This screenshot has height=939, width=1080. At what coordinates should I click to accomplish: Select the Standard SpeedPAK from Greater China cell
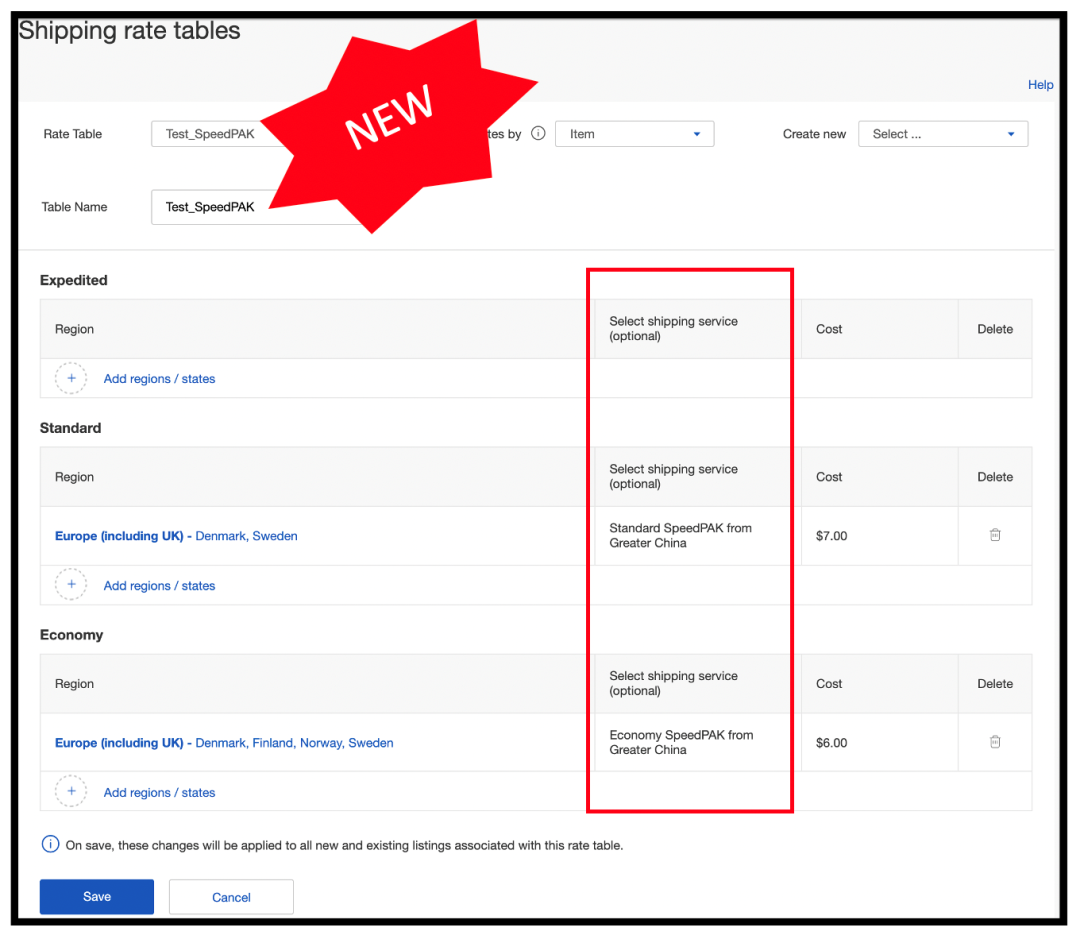692,535
